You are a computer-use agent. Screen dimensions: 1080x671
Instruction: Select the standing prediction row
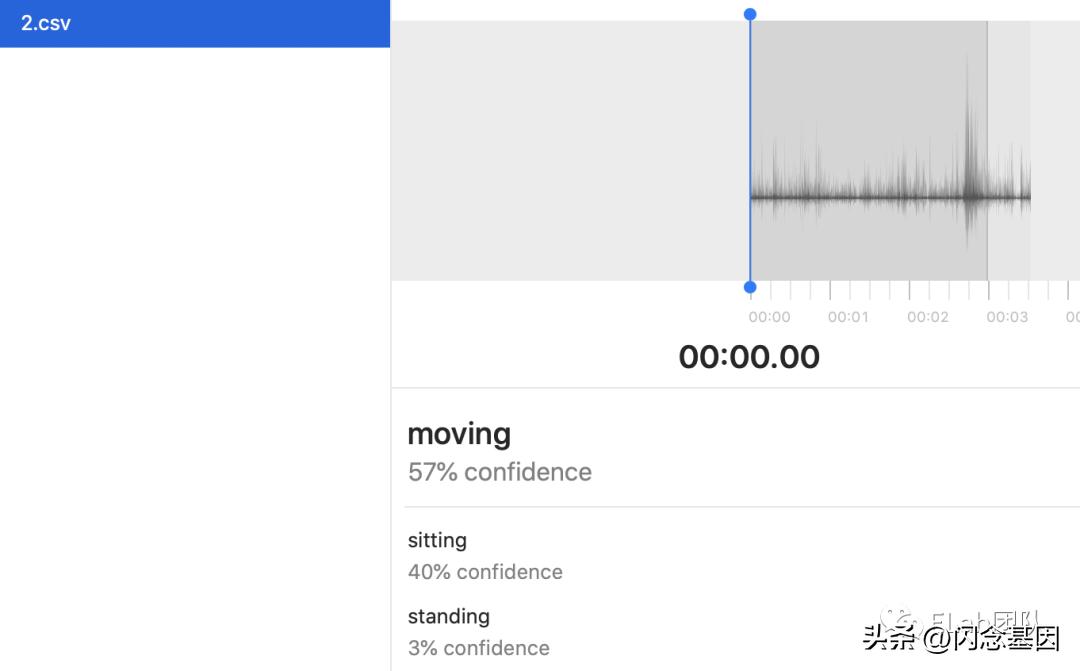pos(448,616)
